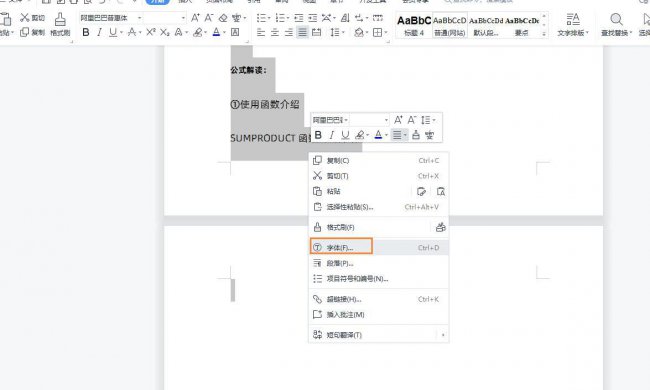Choose 项目符号和编号(N)... menu entry
Screen dimensions: 650x390
[378, 279]
